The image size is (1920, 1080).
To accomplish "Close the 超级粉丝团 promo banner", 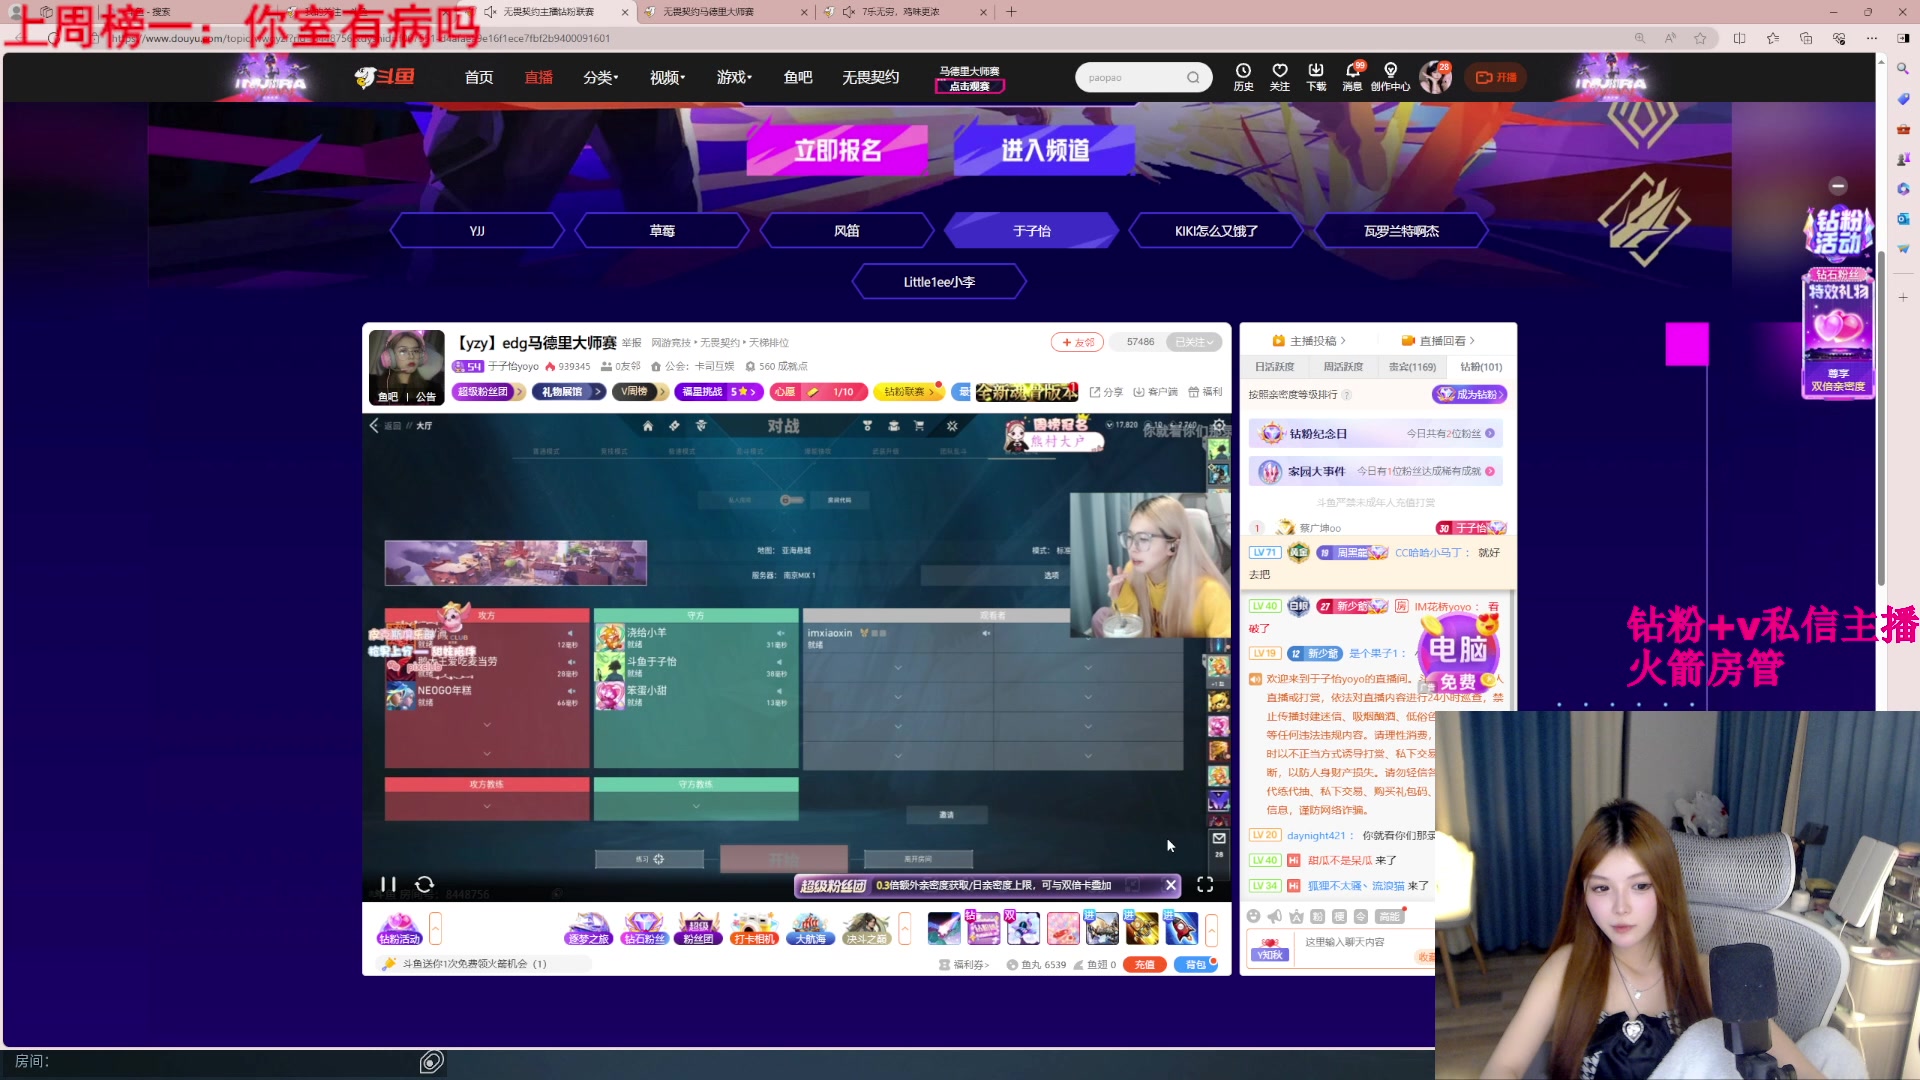I will 1170,885.
